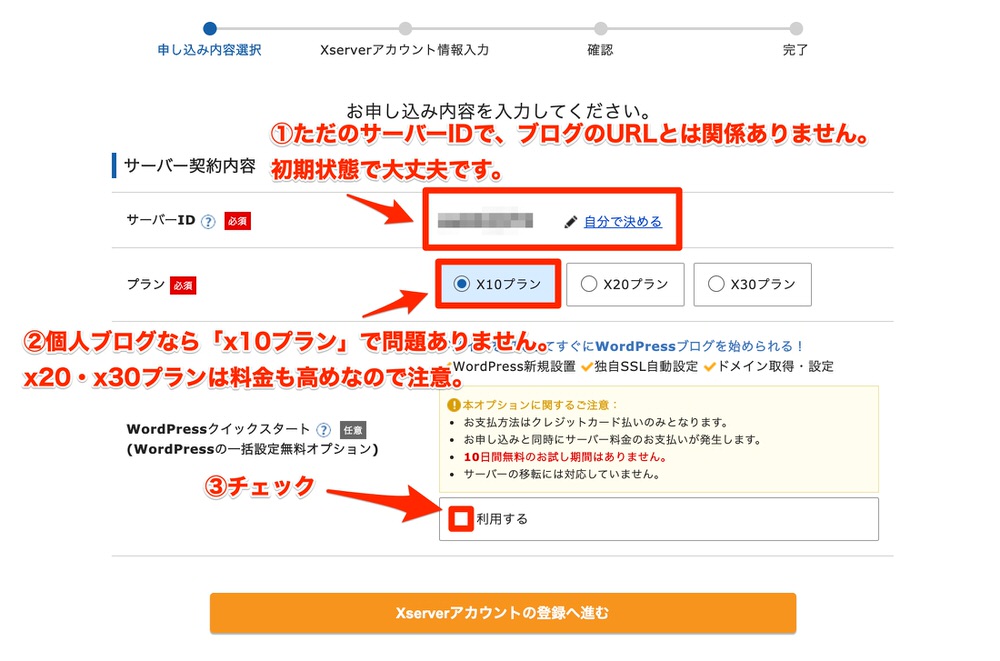Click the ドメイン取得・設定 feature text
The height and width of the screenshot is (661, 1000).
(x=776, y=366)
